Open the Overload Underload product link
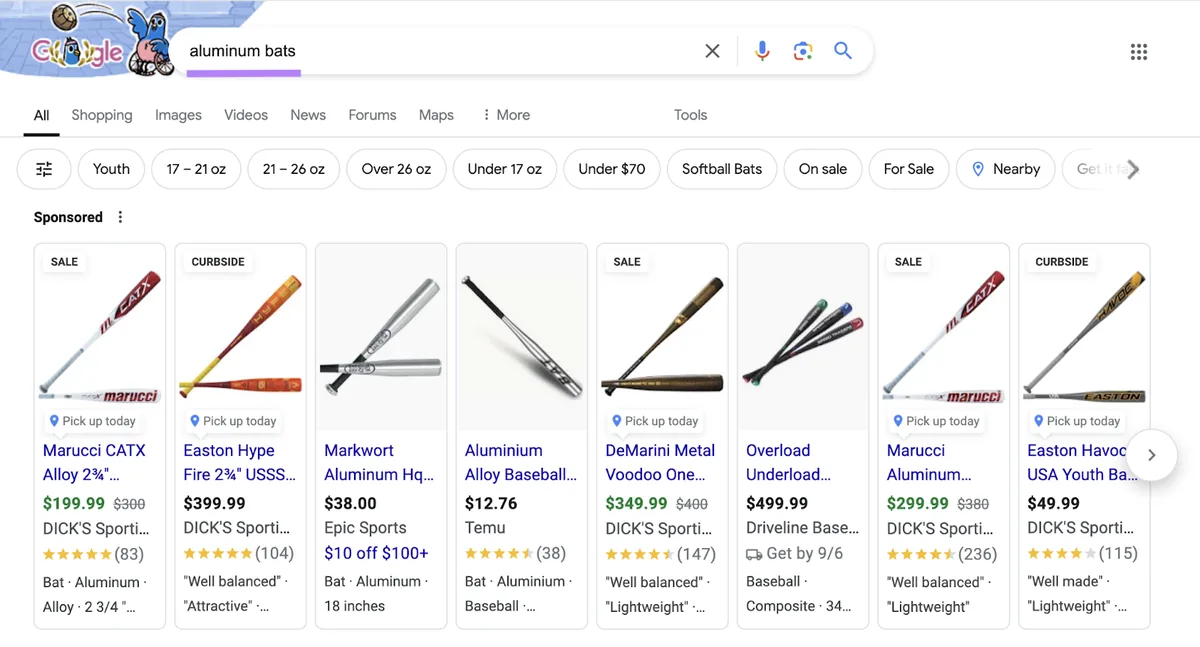 789,462
